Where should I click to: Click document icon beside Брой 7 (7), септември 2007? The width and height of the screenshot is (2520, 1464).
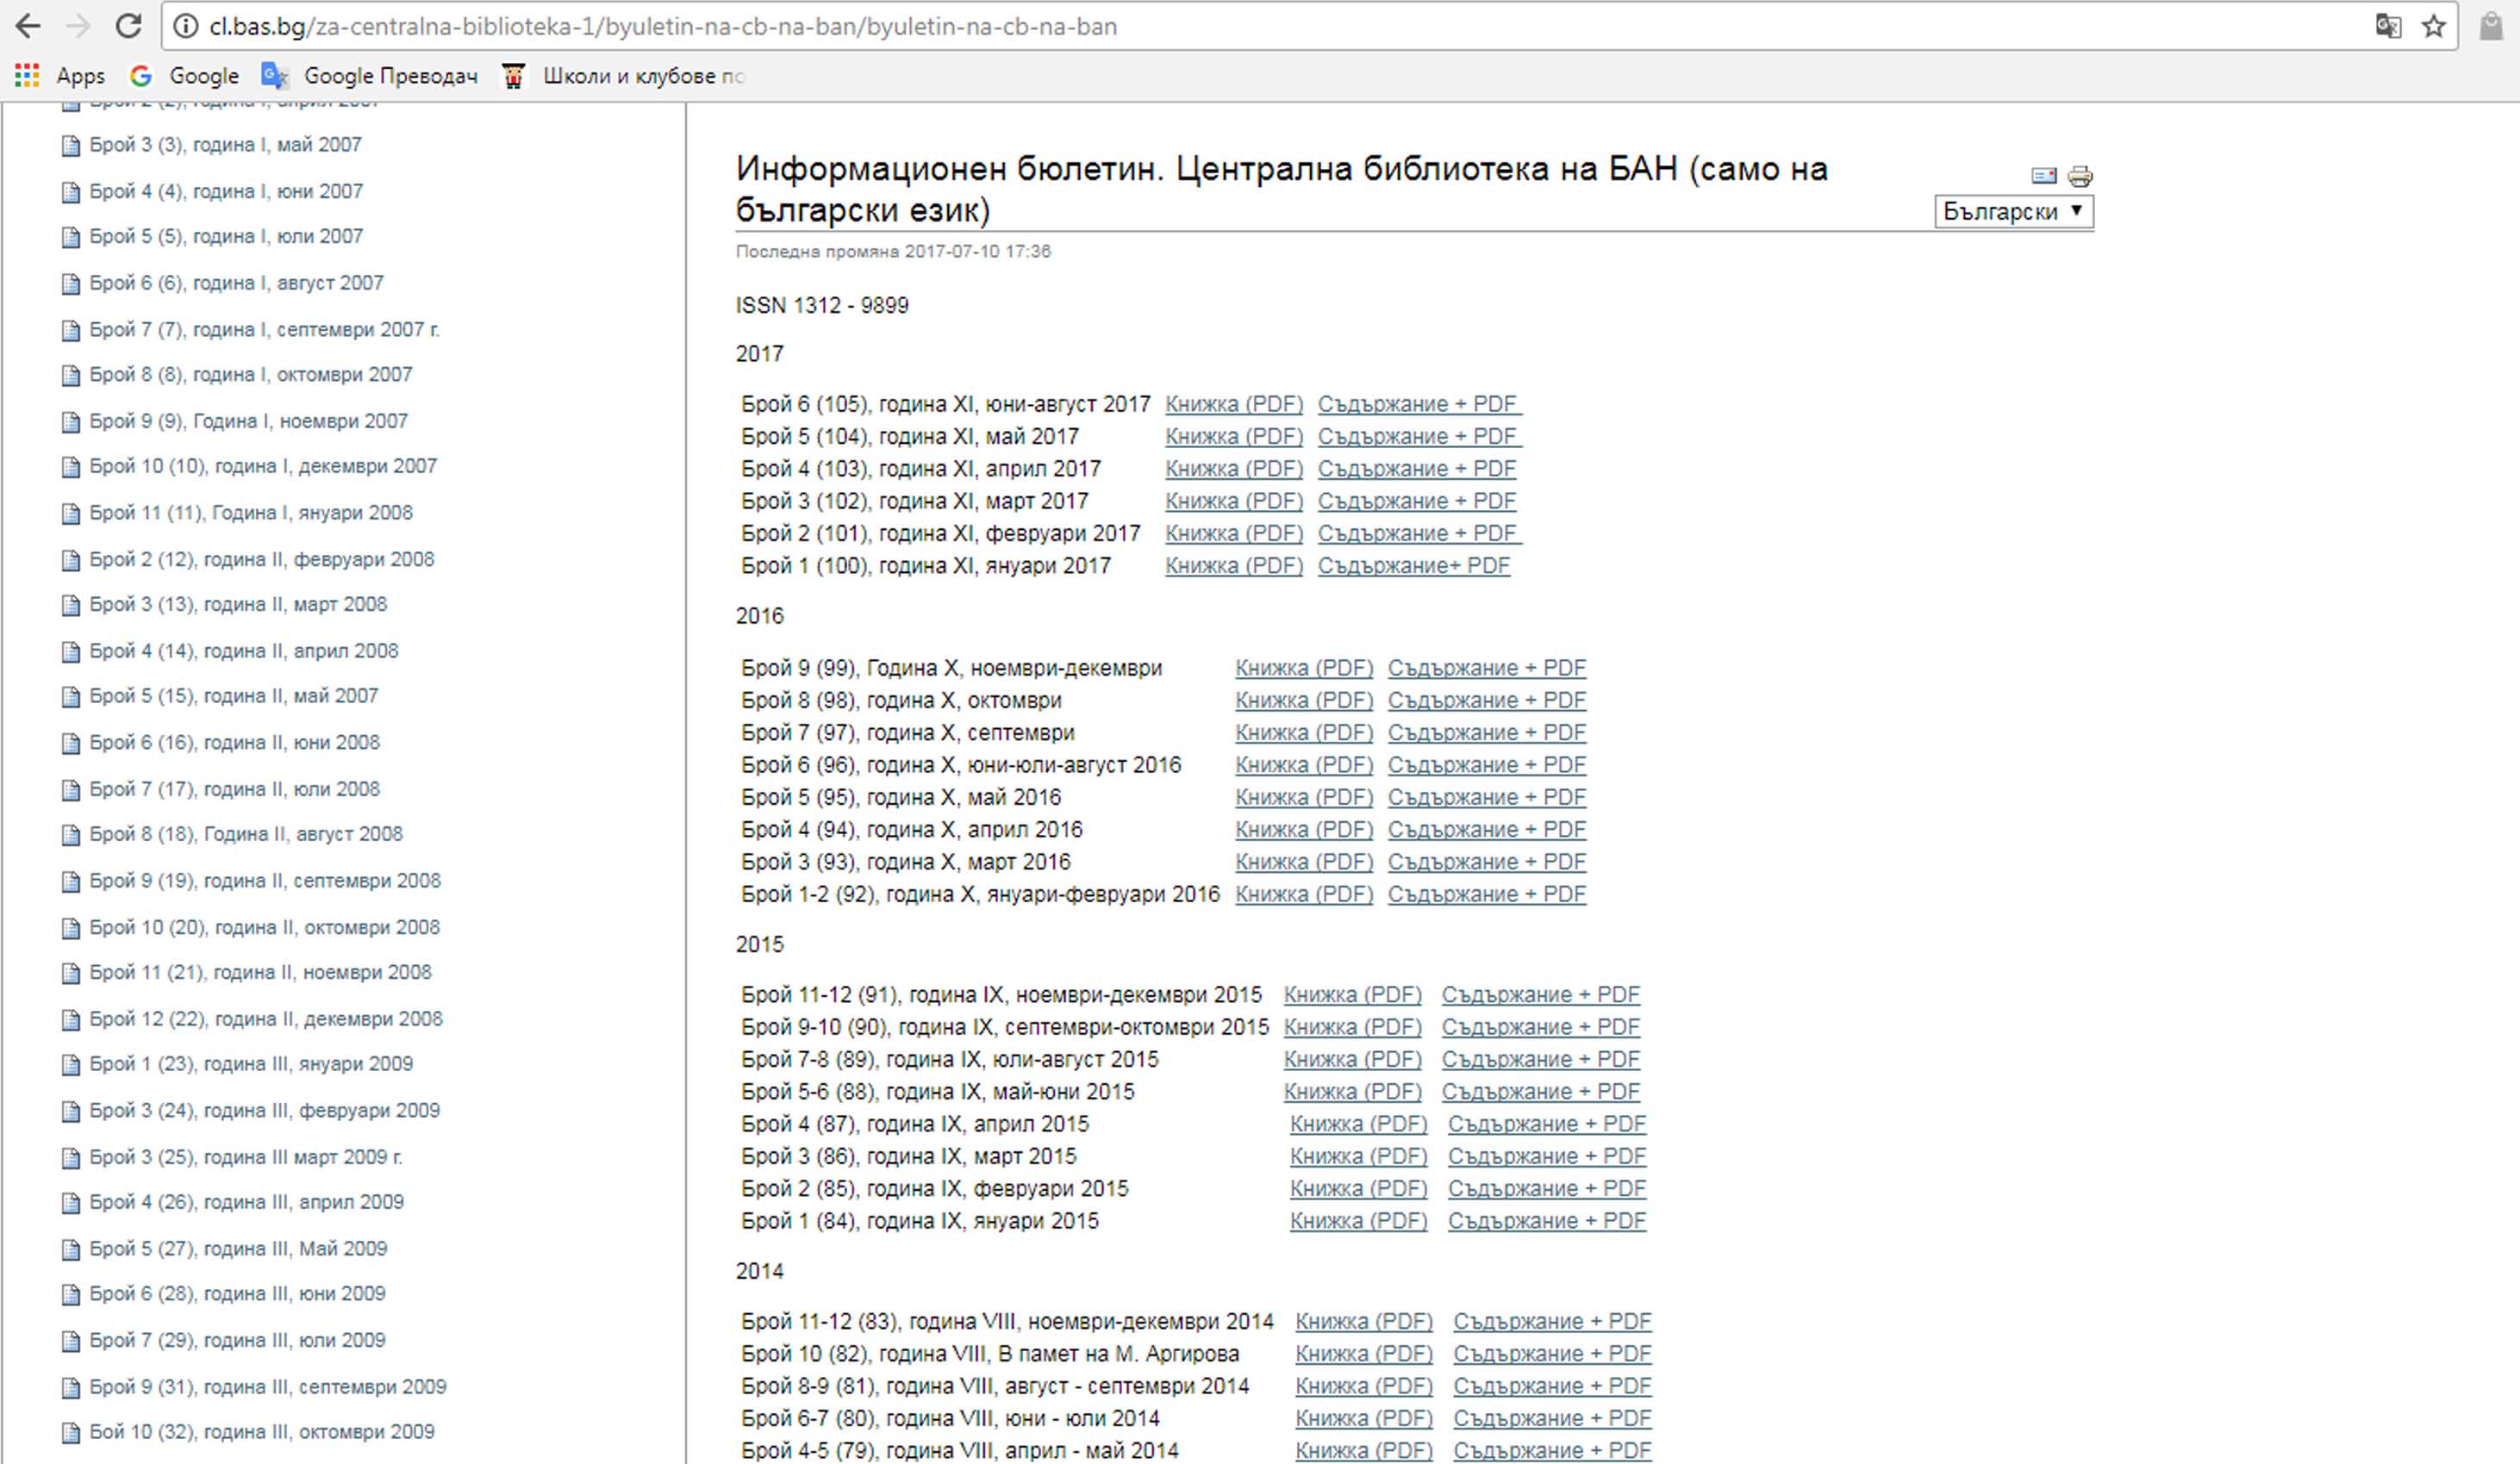pyautogui.click(x=71, y=331)
